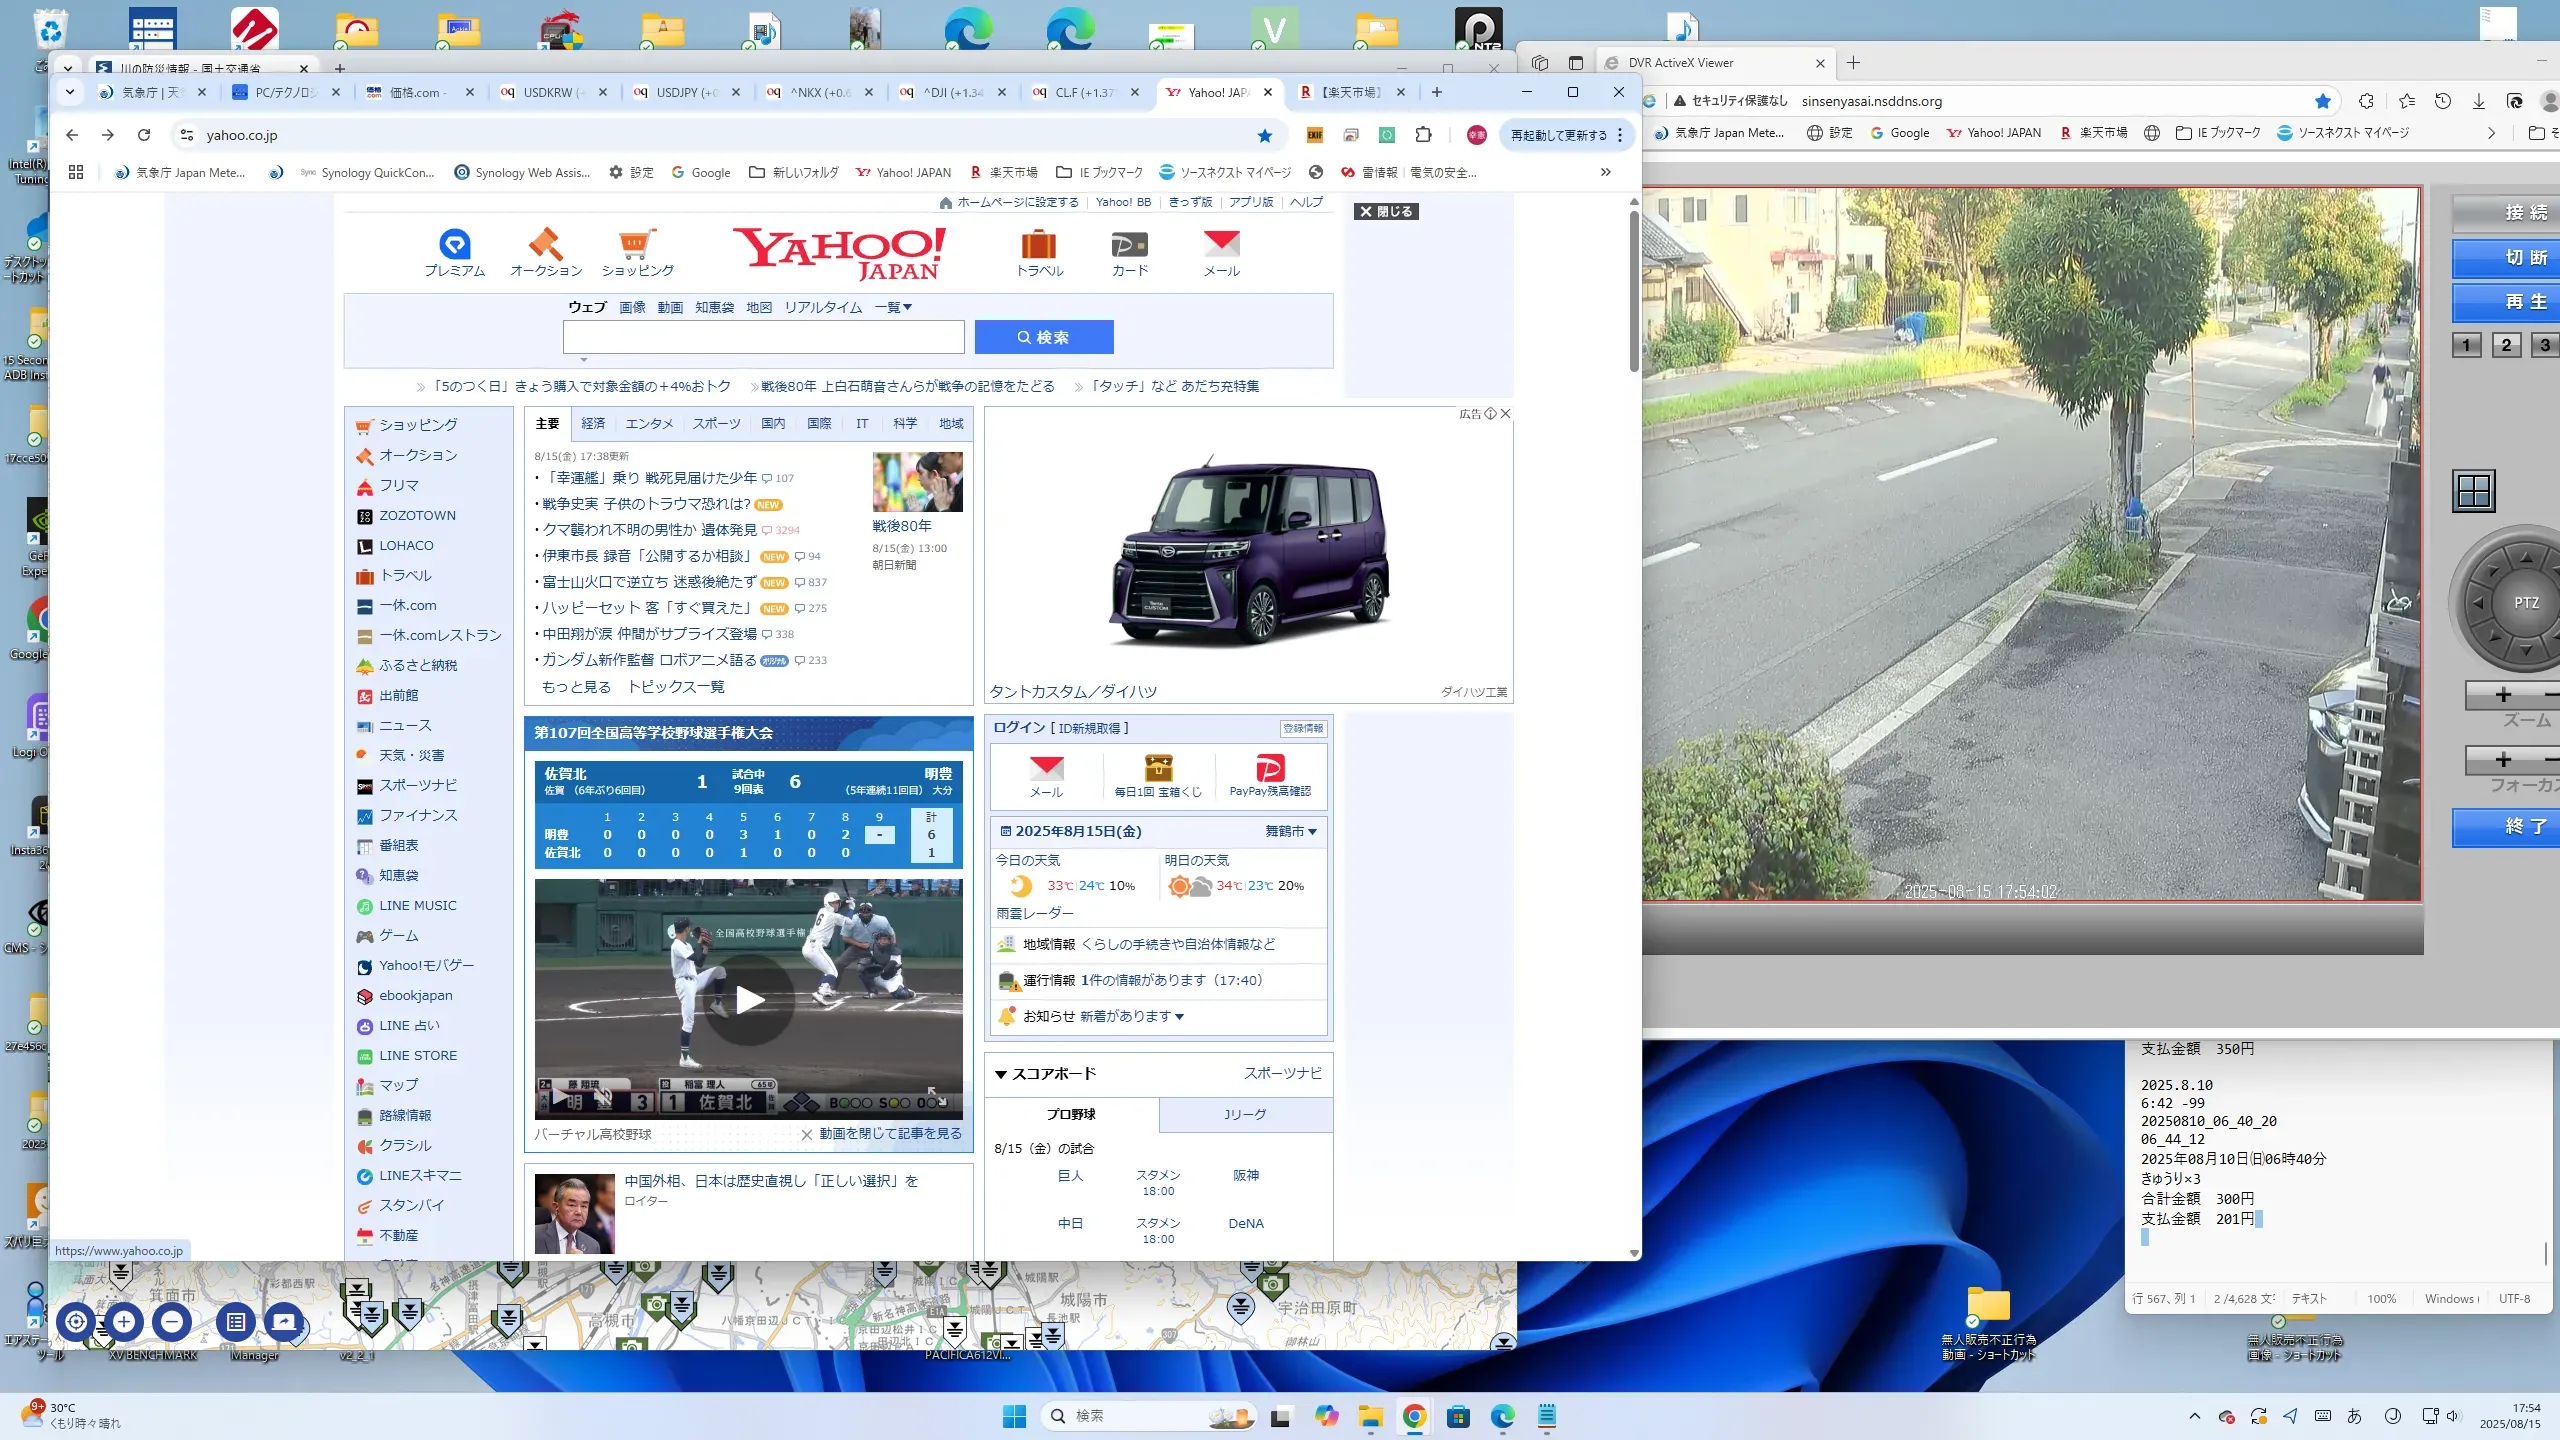2560x1440 pixels.
Task: Open 舞鶴市 weather location dropdown
Action: tap(1291, 831)
